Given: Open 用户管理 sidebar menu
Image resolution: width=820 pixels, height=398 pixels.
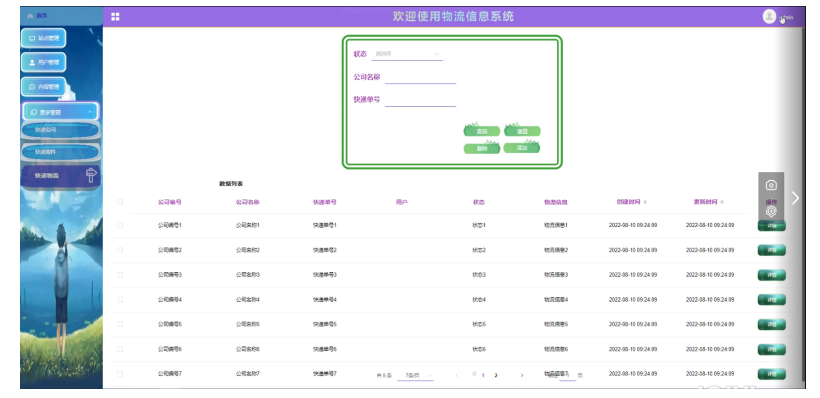Looking at the screenshot, I should tap(43, 62).
